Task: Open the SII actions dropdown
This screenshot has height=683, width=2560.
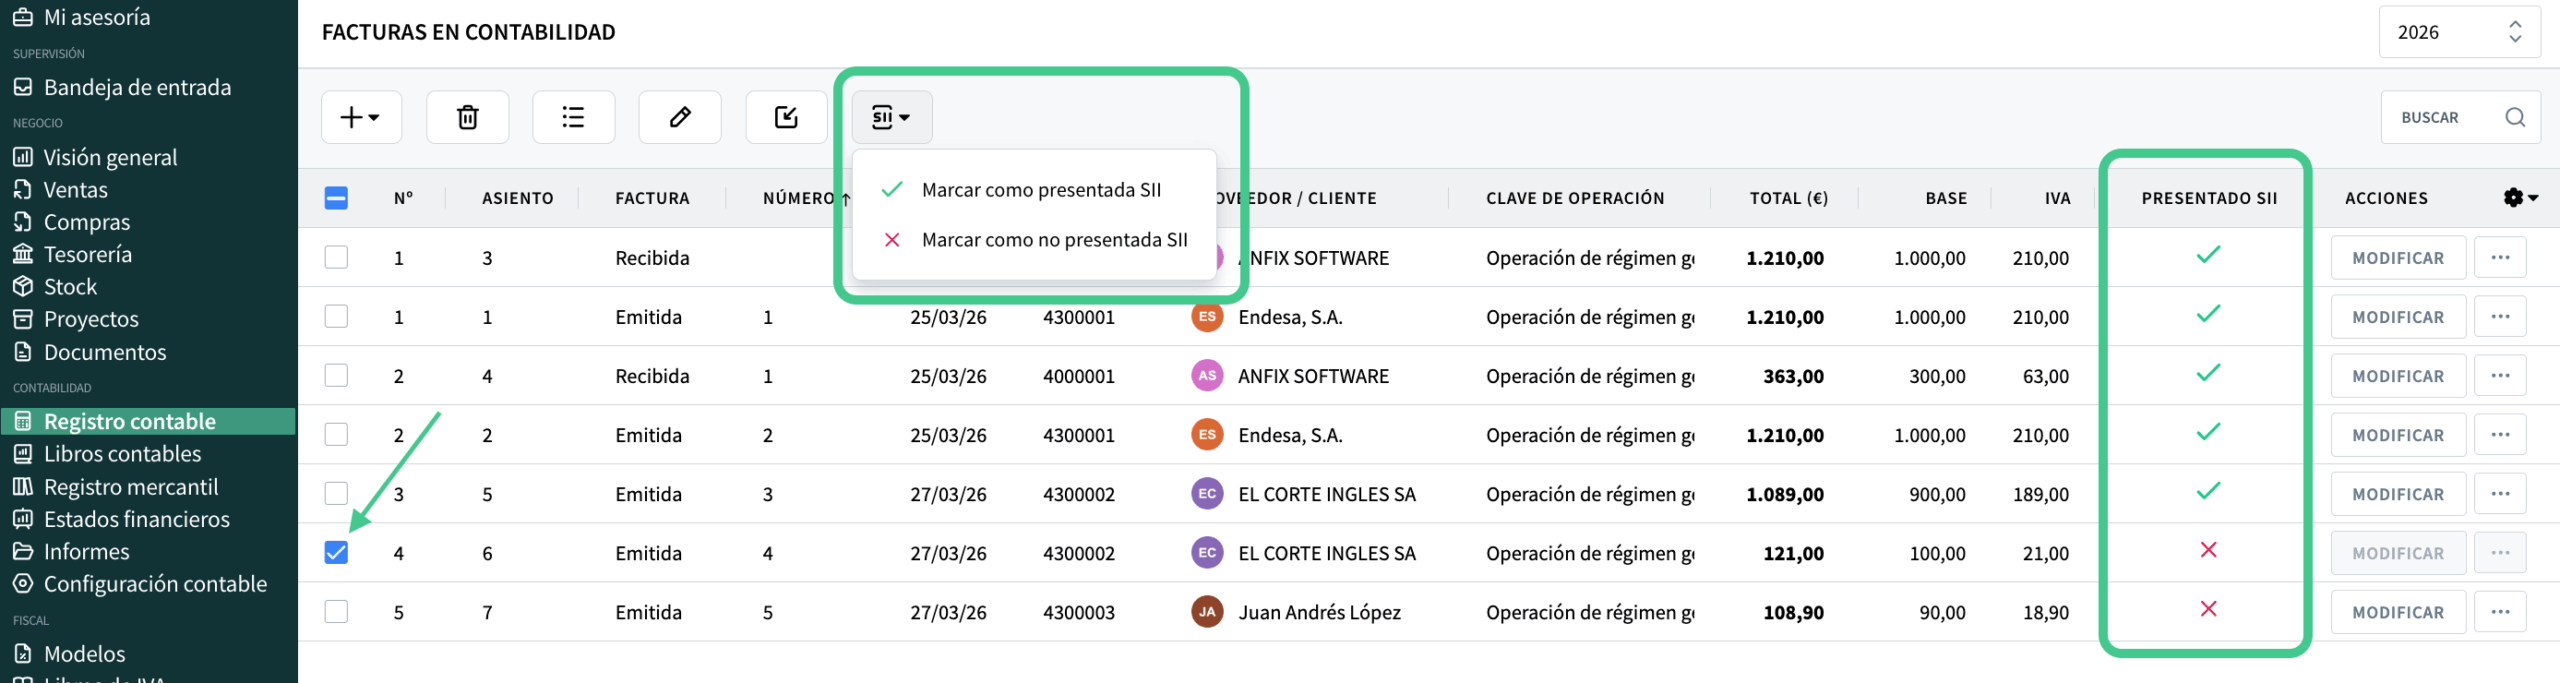Action: (x=891, y=118)
